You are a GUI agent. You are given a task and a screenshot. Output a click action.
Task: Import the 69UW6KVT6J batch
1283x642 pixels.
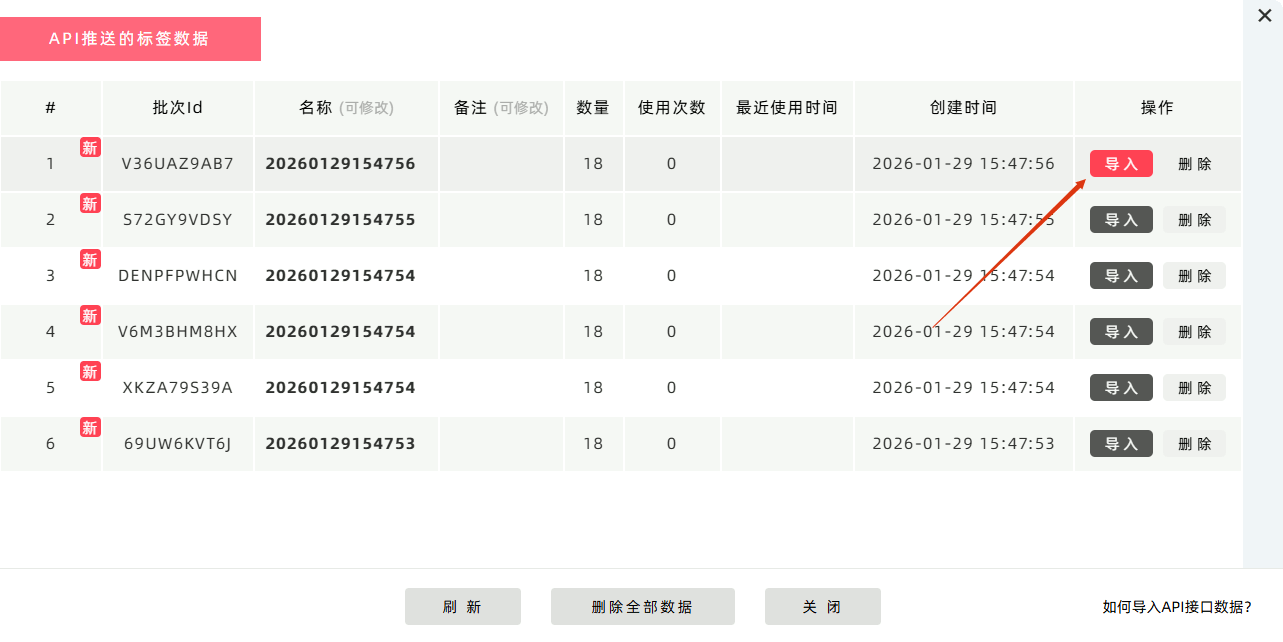click(1121, 444)
